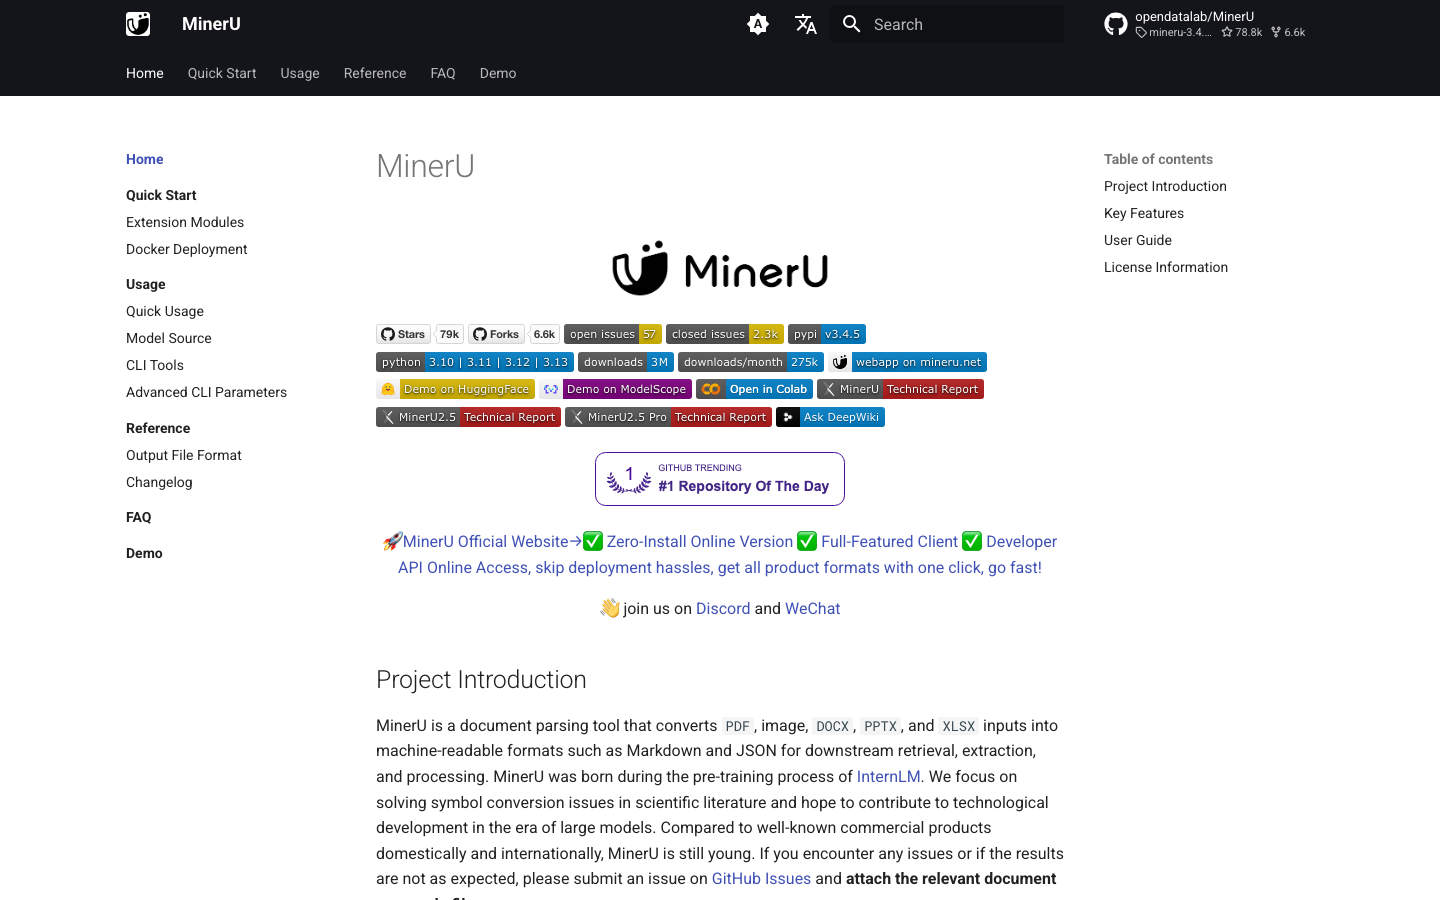
Task: Open the MinerU Official Website link
Action: click(486, 541)
